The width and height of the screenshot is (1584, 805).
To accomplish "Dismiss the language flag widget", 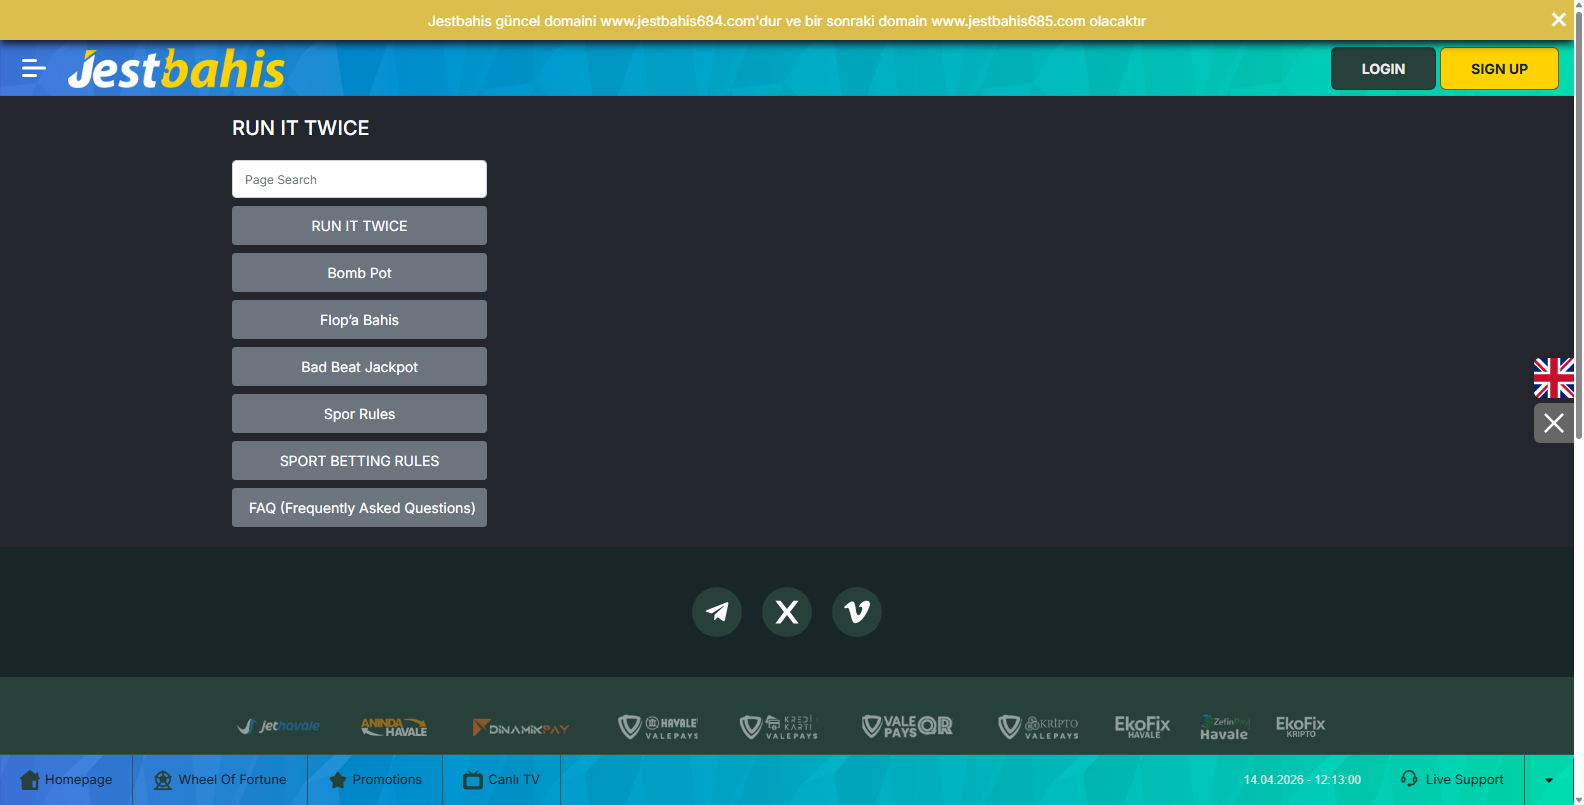I will tap(1554, 423).
